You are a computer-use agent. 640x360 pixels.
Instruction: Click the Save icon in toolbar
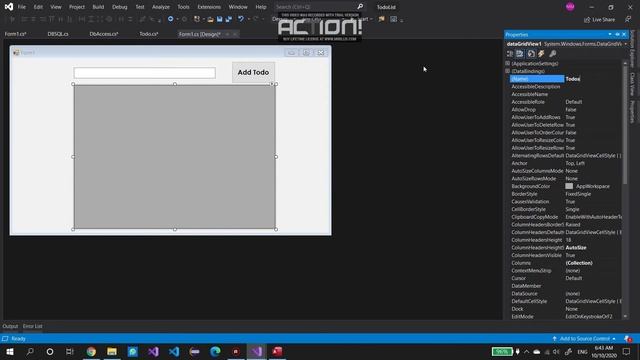pyautogui.click(x=220, y=19)
